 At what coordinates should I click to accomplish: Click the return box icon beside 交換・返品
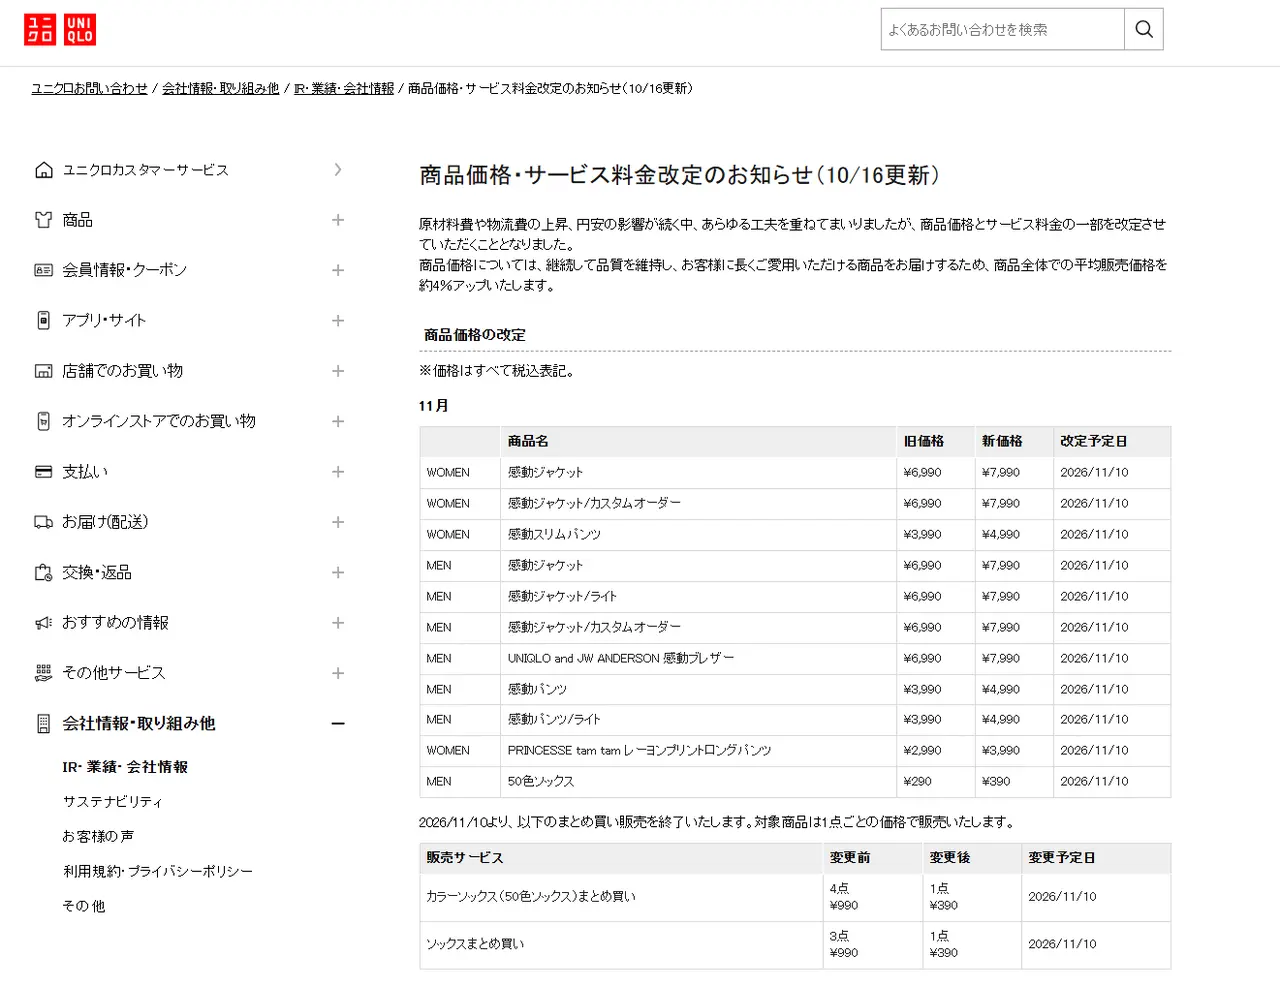click(44, 572)
